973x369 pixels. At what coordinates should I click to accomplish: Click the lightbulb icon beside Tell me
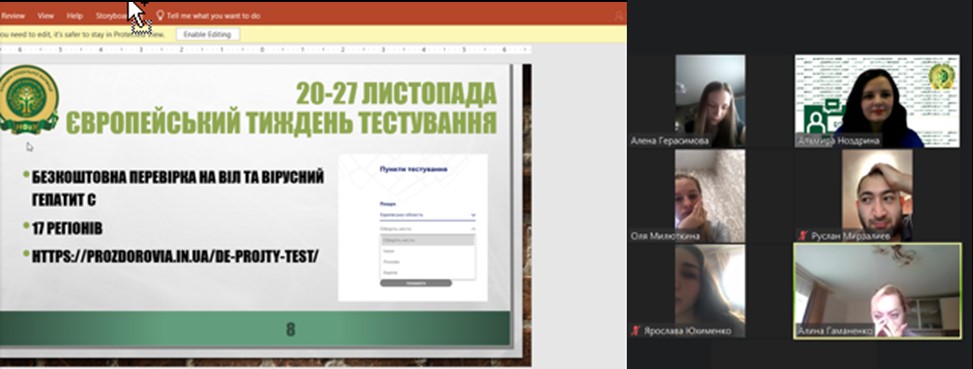pos(159,16)
